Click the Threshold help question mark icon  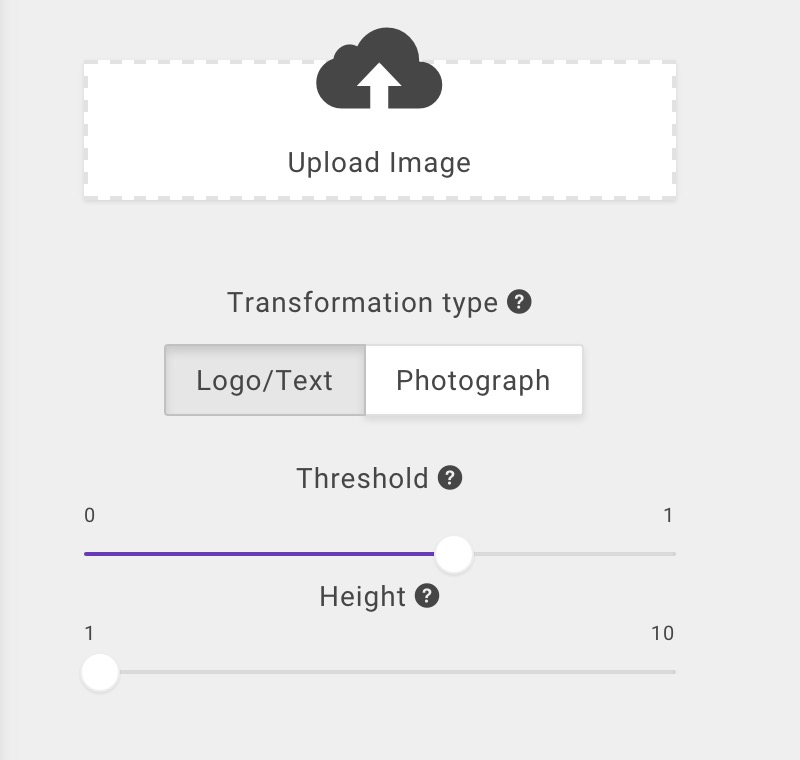point(450,478)
